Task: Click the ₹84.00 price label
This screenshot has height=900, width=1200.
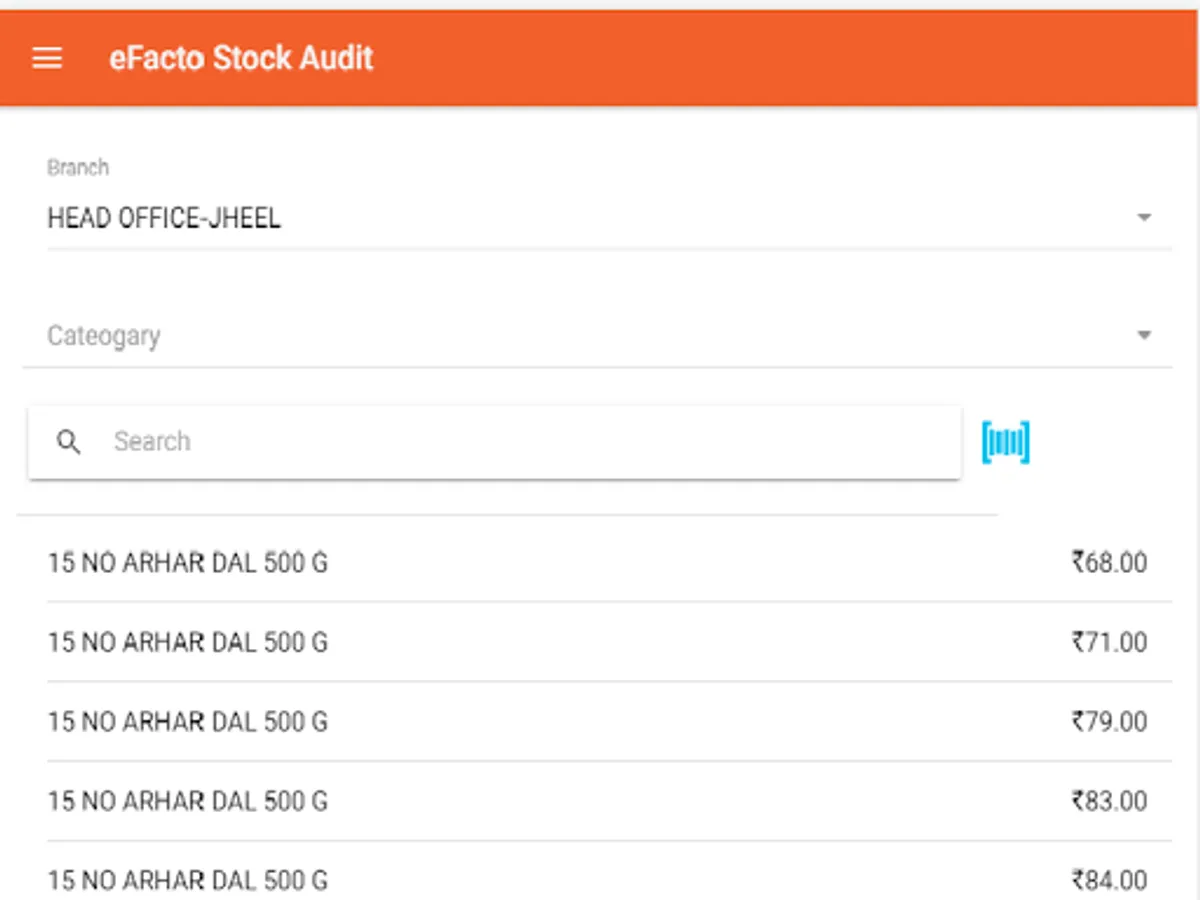Action: tap(1109, 880)
